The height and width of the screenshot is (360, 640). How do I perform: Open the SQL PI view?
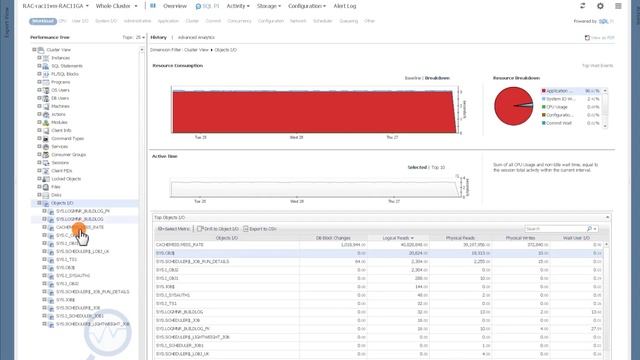coord(207,6)
